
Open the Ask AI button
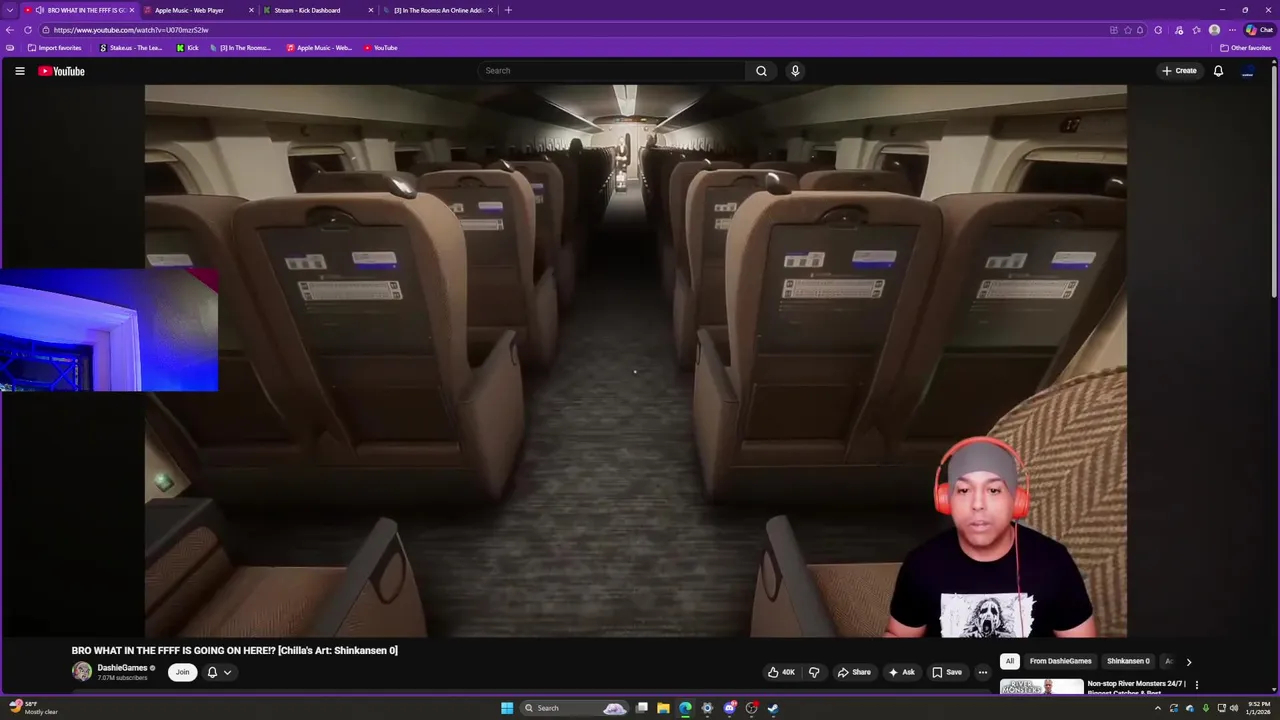tap(901, 672)
